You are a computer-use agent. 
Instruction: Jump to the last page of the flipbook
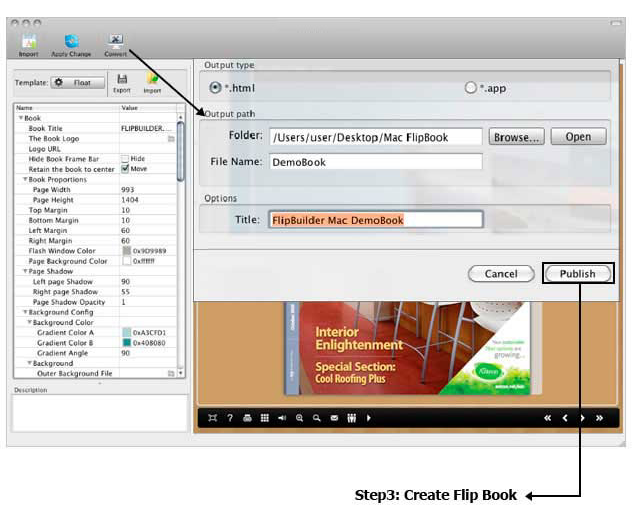(x=599, y=418)
